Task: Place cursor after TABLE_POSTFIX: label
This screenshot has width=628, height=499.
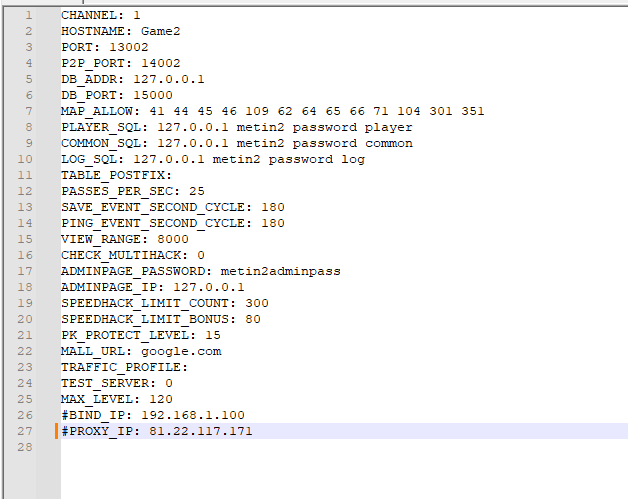Action: coord(173,175)
